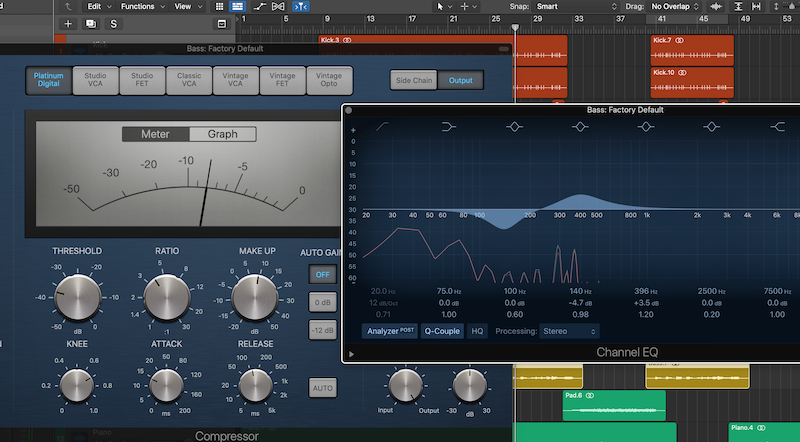Click the loop icon on Kick.7 region
The image size is (800, 442).
click(x=680, y=40)
